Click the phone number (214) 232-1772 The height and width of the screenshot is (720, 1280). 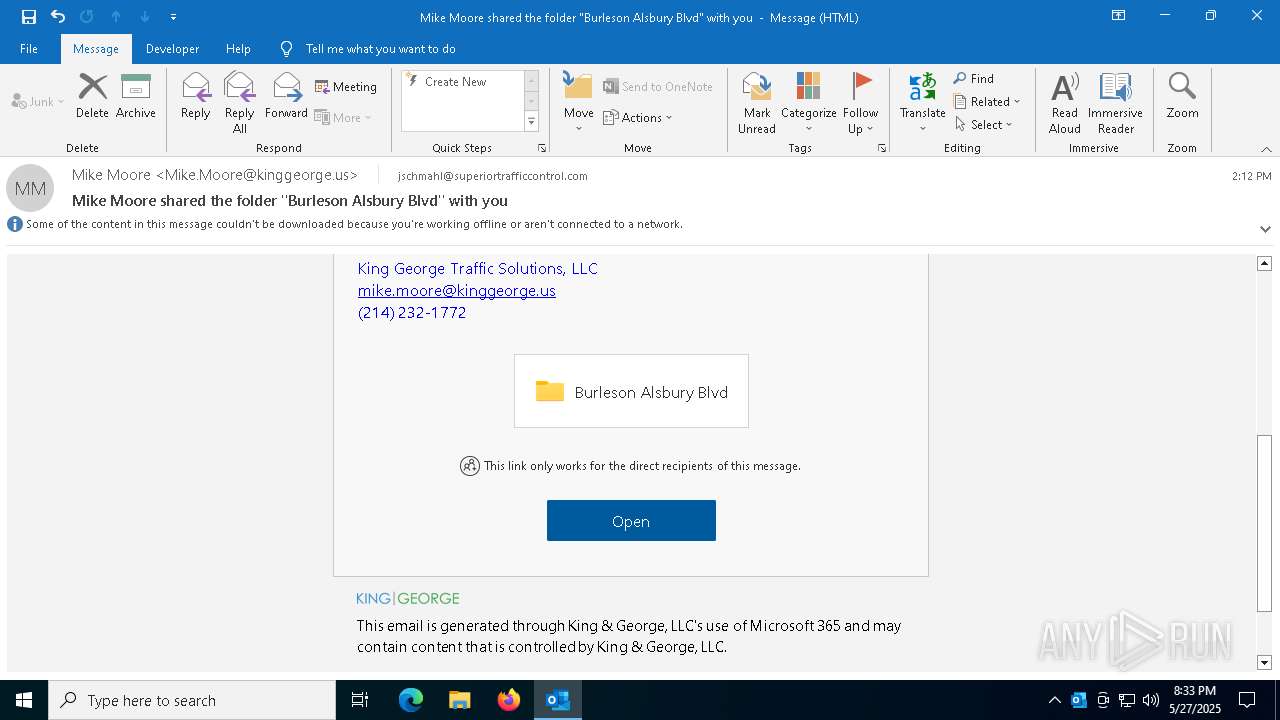coord(412,313)
